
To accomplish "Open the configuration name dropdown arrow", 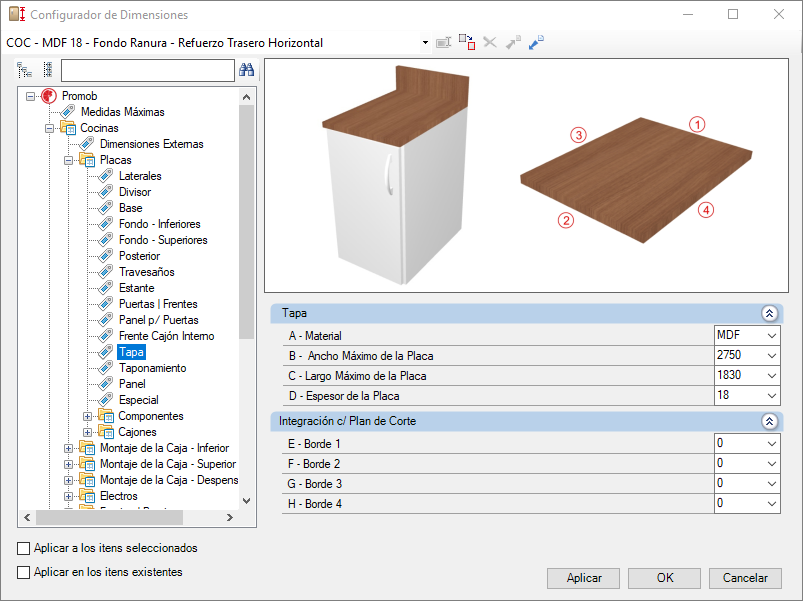I will tap(425, 42).
